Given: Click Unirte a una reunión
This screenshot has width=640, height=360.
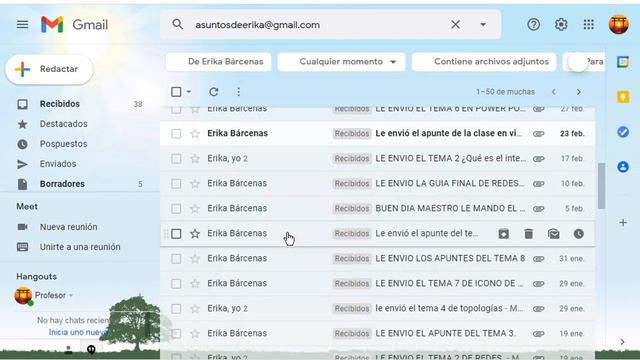Looking at the screenshot, I should pos(80,247).
